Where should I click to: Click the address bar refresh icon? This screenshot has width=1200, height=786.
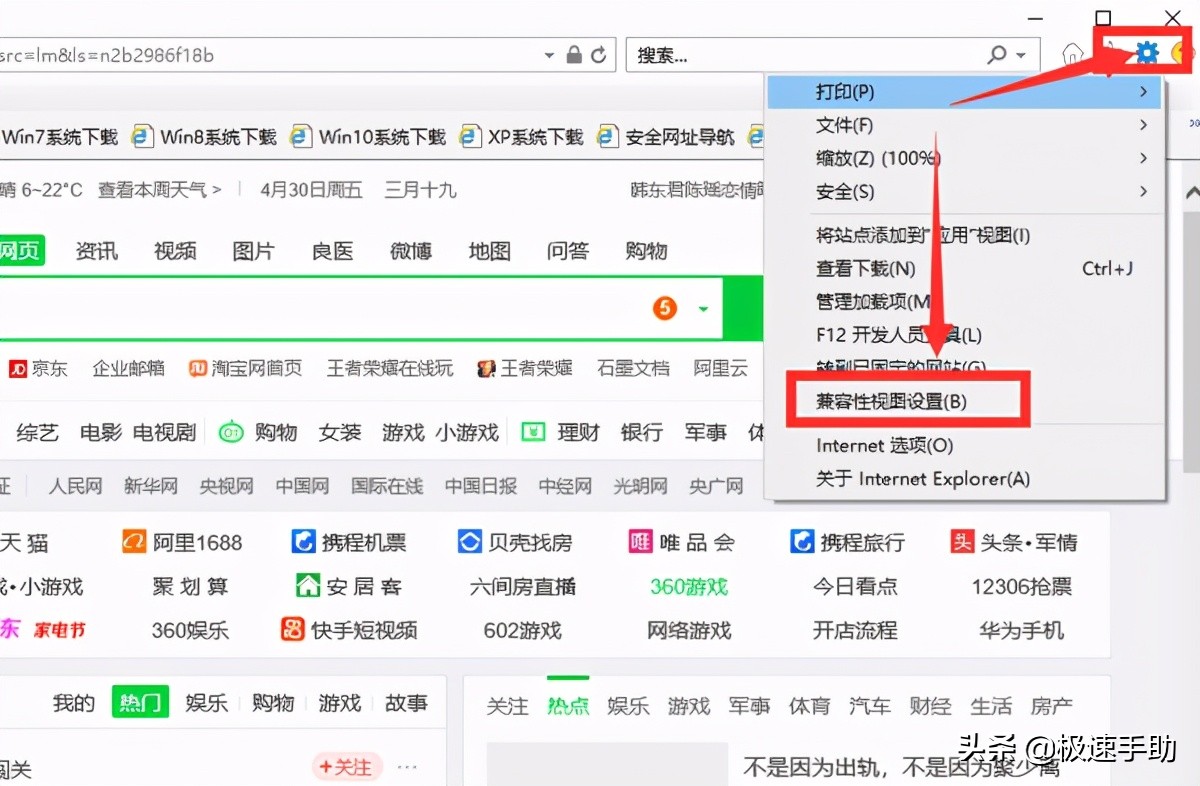point(599,55)
